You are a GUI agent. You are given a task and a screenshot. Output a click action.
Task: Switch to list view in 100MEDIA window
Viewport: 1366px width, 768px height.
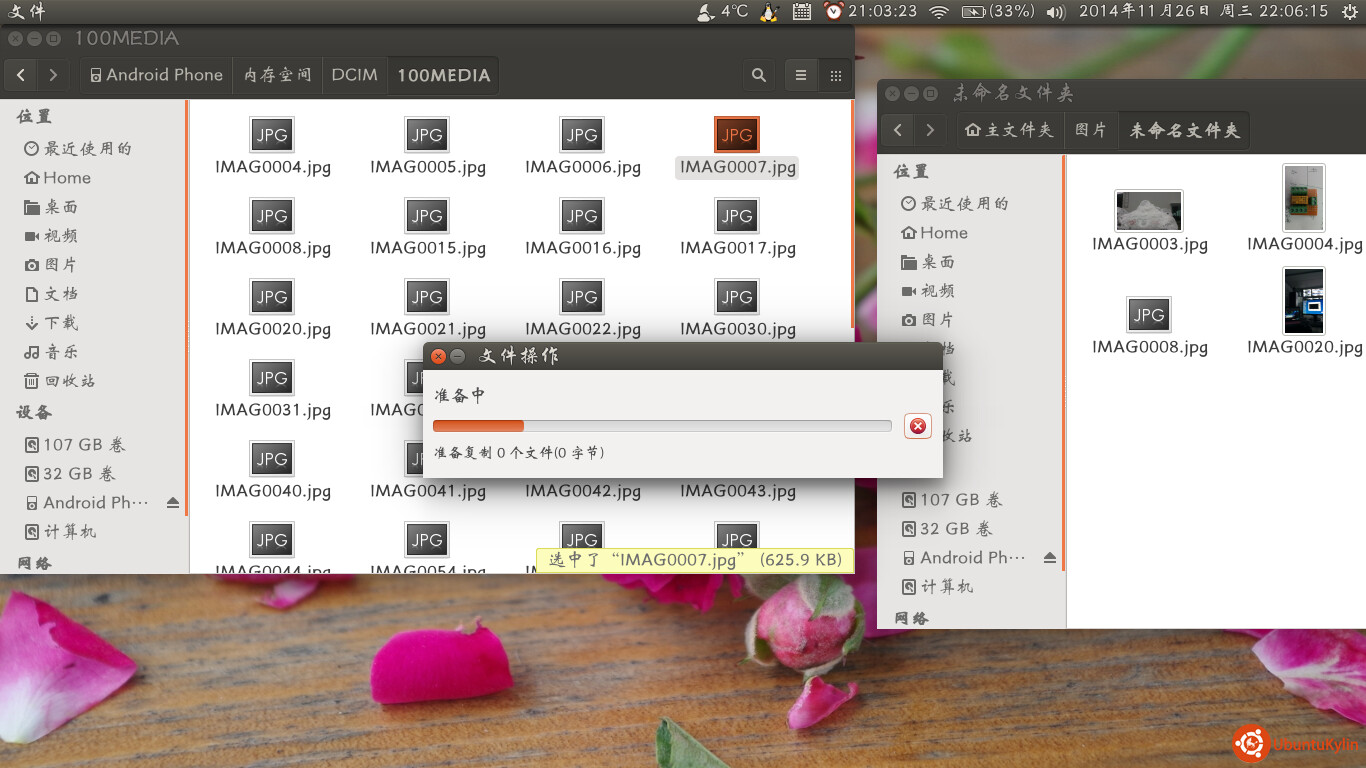[x=801, y=75]
